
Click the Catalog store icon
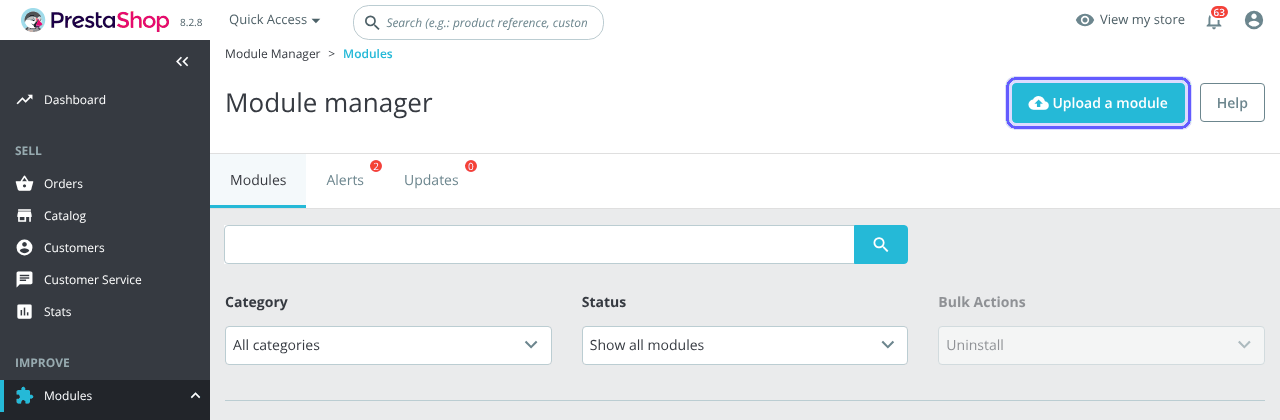click(25, 216)
